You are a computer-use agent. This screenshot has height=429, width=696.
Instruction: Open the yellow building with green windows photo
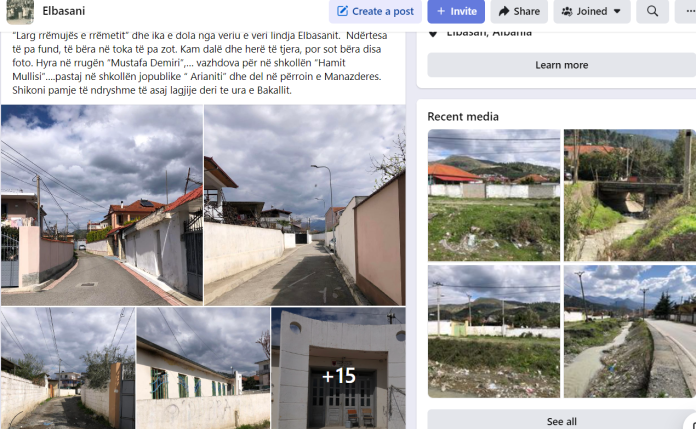click(x=203, y=368)
